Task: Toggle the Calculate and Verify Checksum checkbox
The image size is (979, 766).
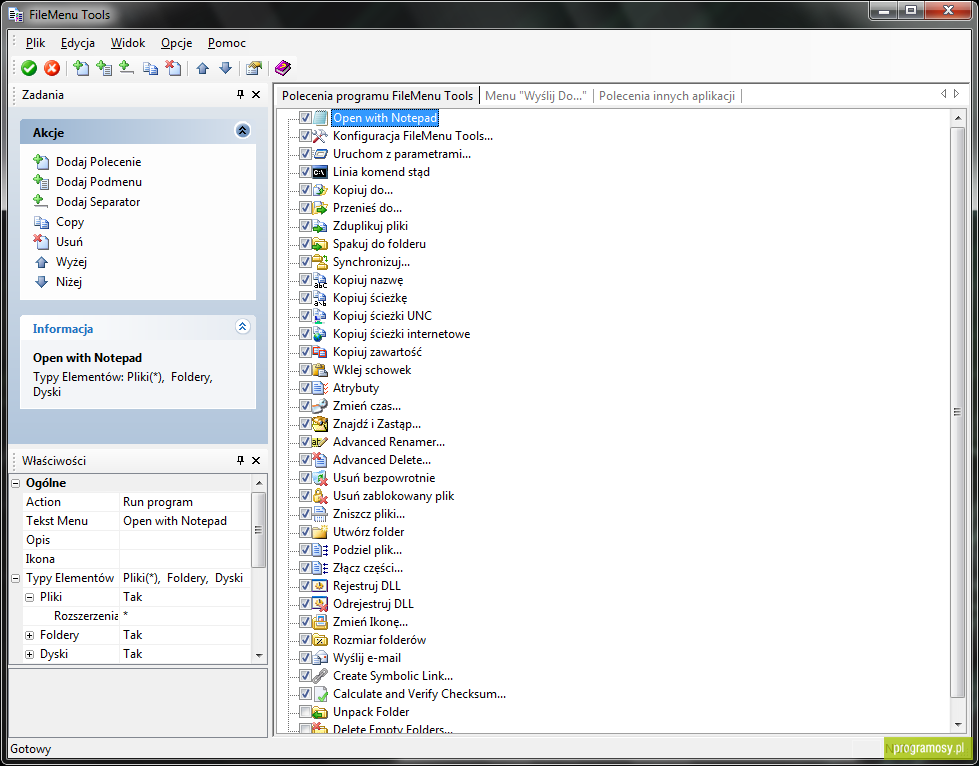Action: [x=305, y=693]
